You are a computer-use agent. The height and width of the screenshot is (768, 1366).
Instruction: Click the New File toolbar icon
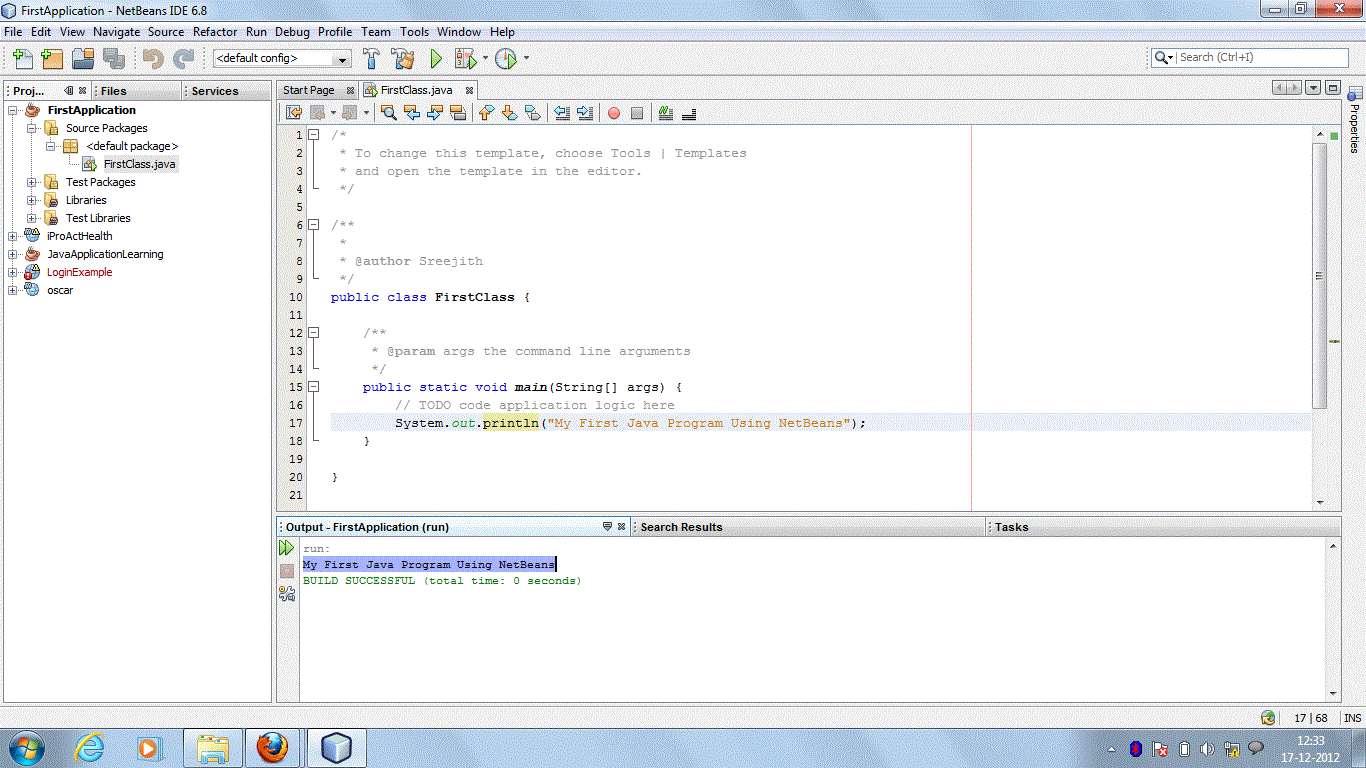(22, 58)
